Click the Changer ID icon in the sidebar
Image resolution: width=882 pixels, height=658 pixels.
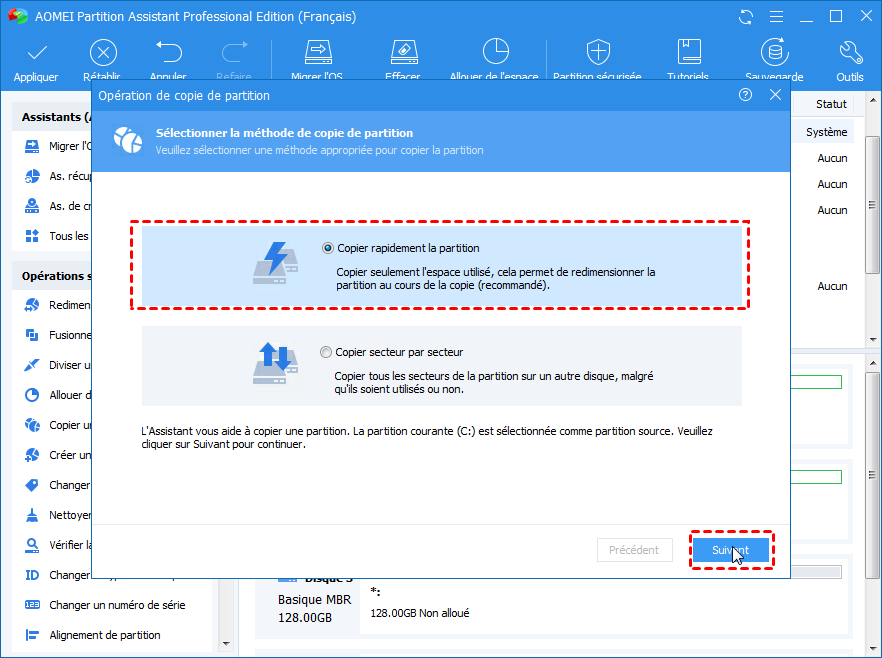pos(32,575)
